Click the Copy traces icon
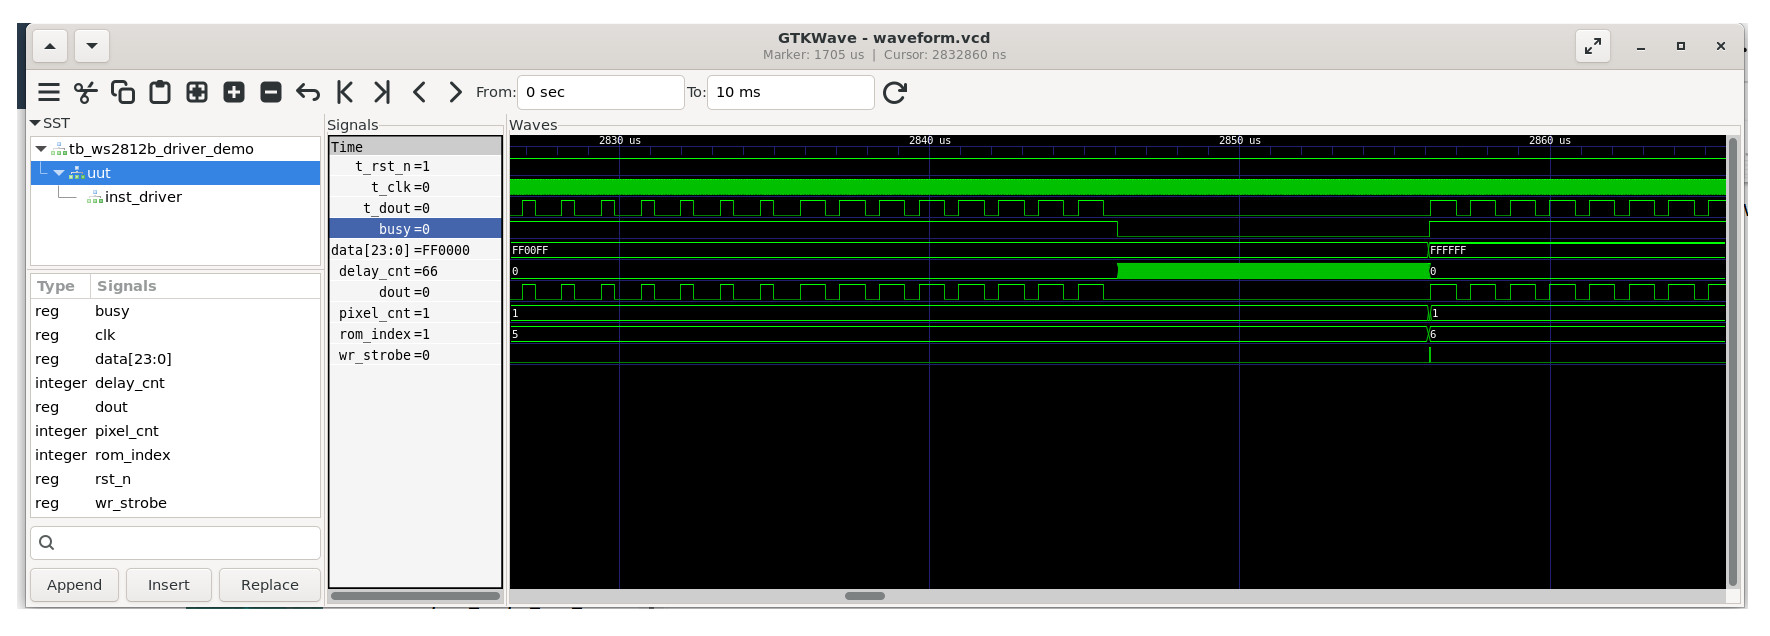Viewport: 1770px width, 636px height. [x=123, y=93]
